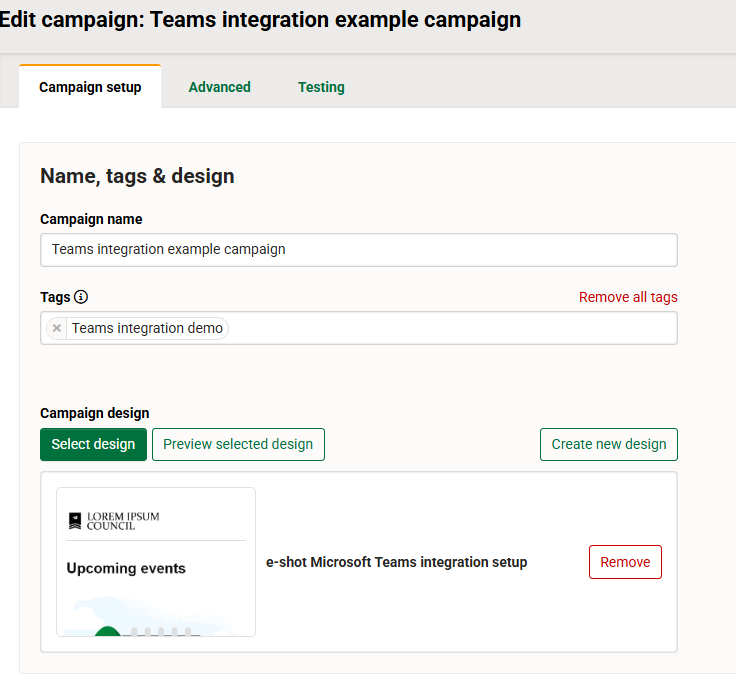Image resolution: width=736 pixels, height=689 pixels.
Task: Remove the selected campaign design
Action: pos(625,562)
